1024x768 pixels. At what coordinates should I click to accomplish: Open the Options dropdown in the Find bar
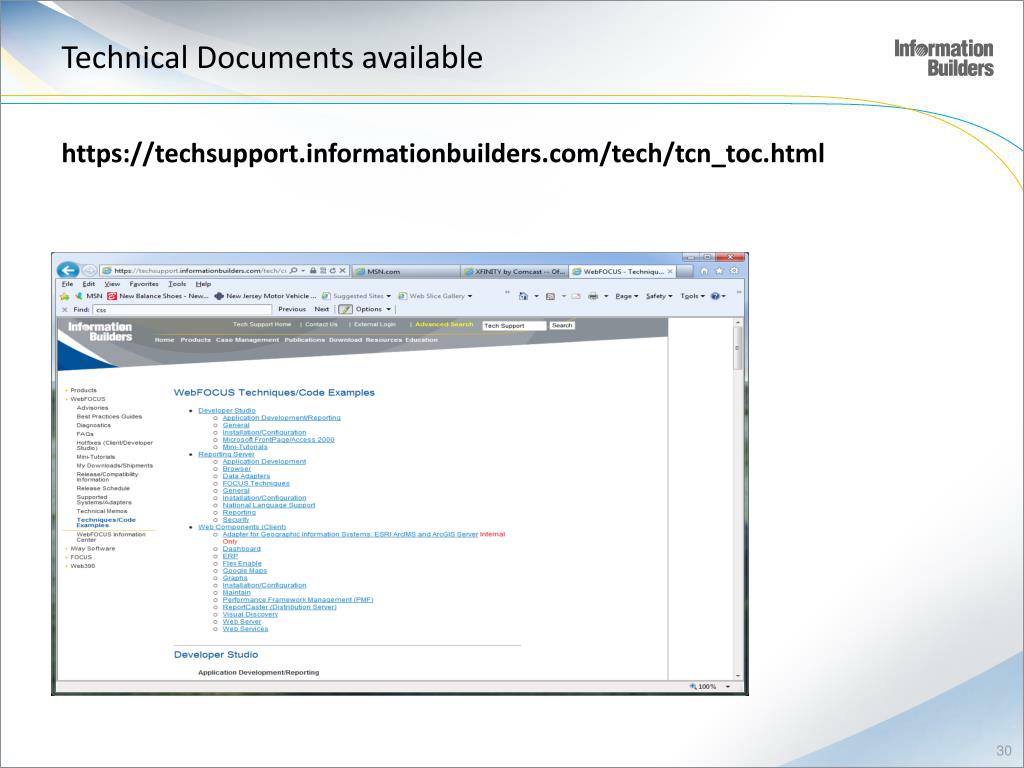pyautogui.click(x=374, y=310)
